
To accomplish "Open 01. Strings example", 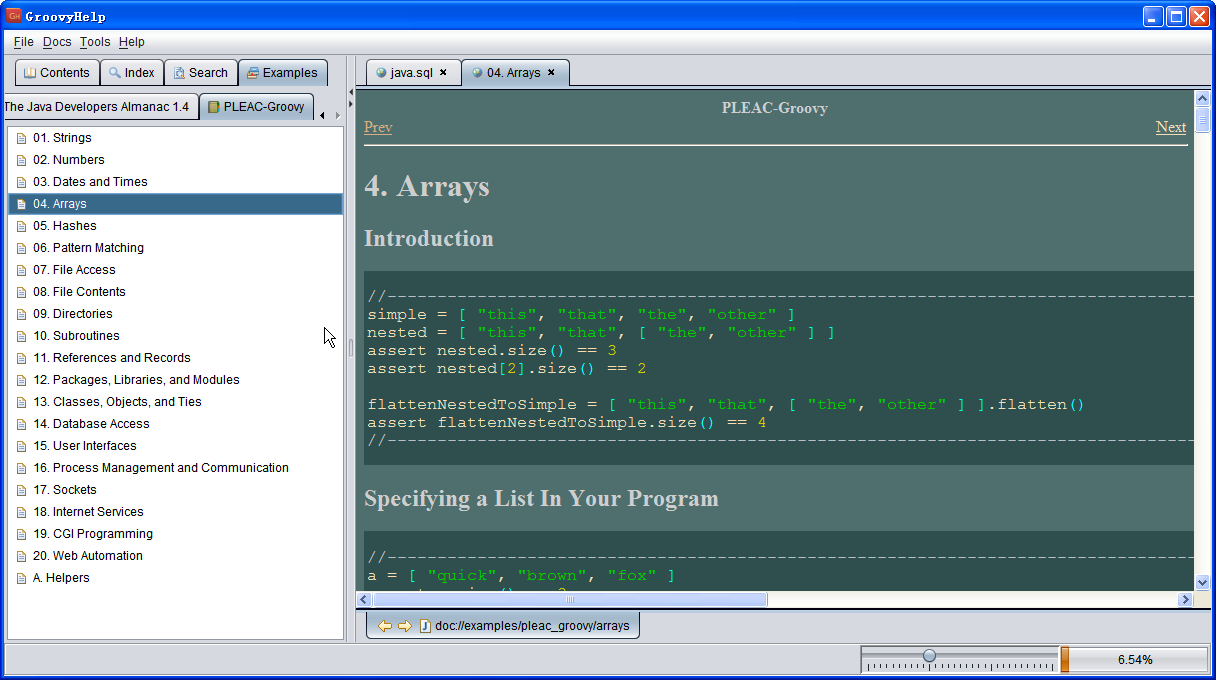I will coord(175,138).
